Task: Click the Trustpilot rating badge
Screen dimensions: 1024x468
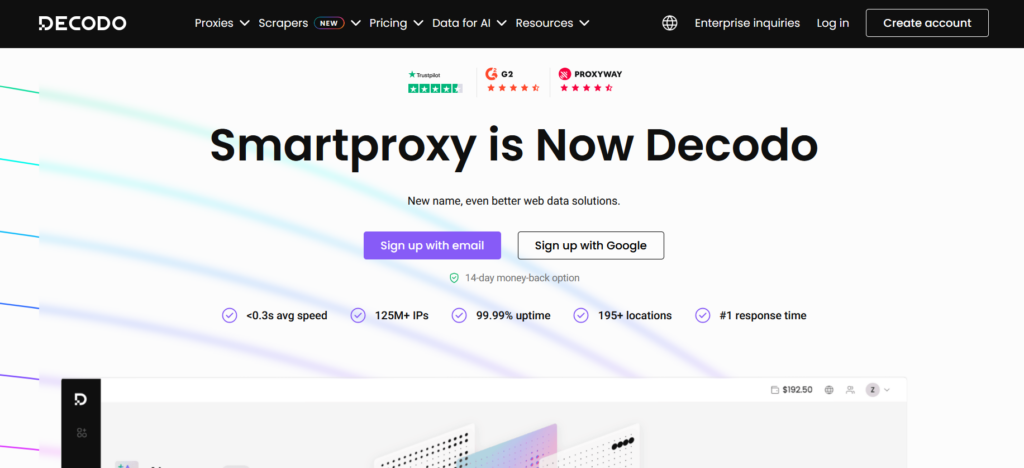Action: pos(435,81)
